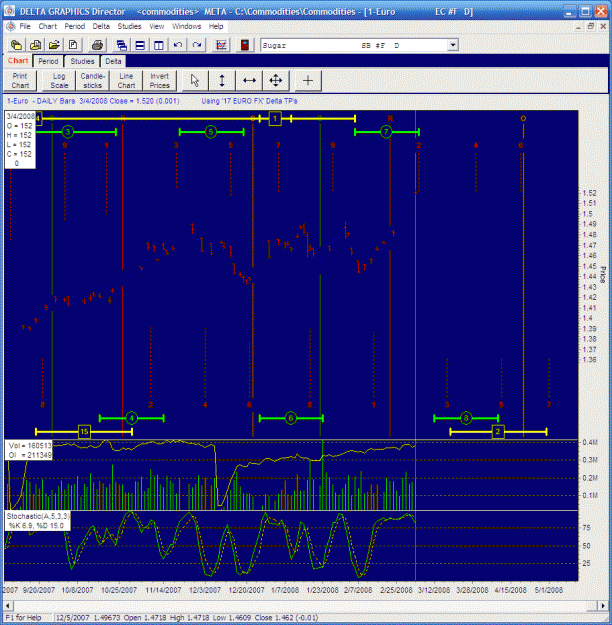Toggle the Invert Prices button

pyautogui.click(x=159, y=81)
